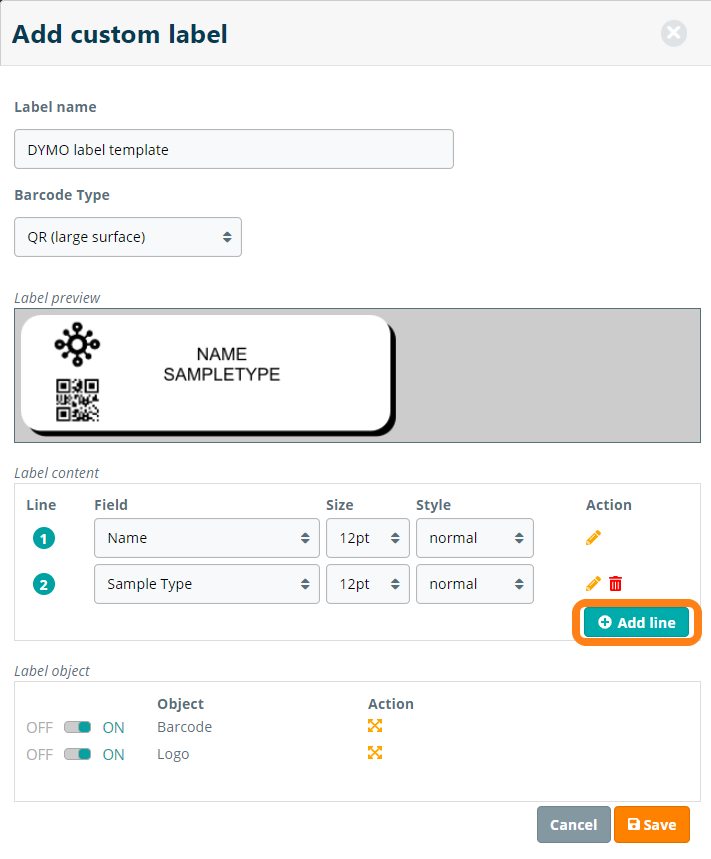Open the Sample Type field dropdown
711x859 pixels.
click(207, 584)
